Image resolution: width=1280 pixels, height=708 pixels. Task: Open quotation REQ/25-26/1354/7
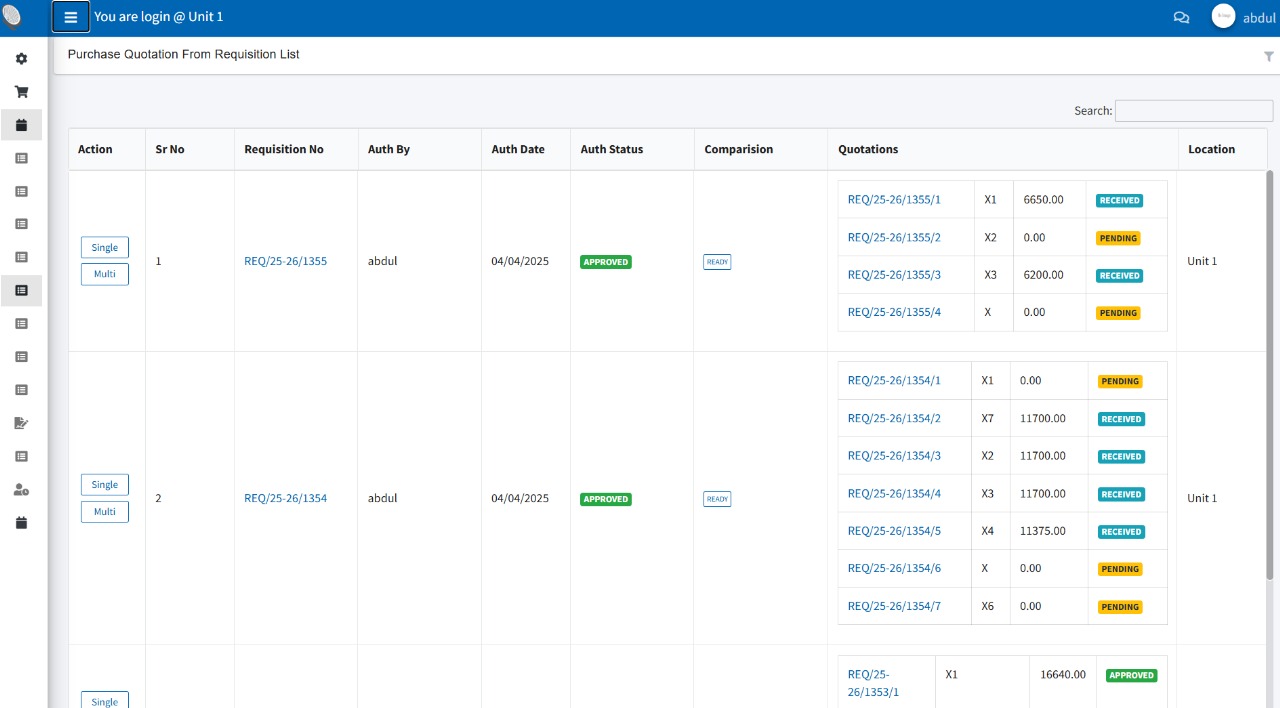(x=894, y=606)
